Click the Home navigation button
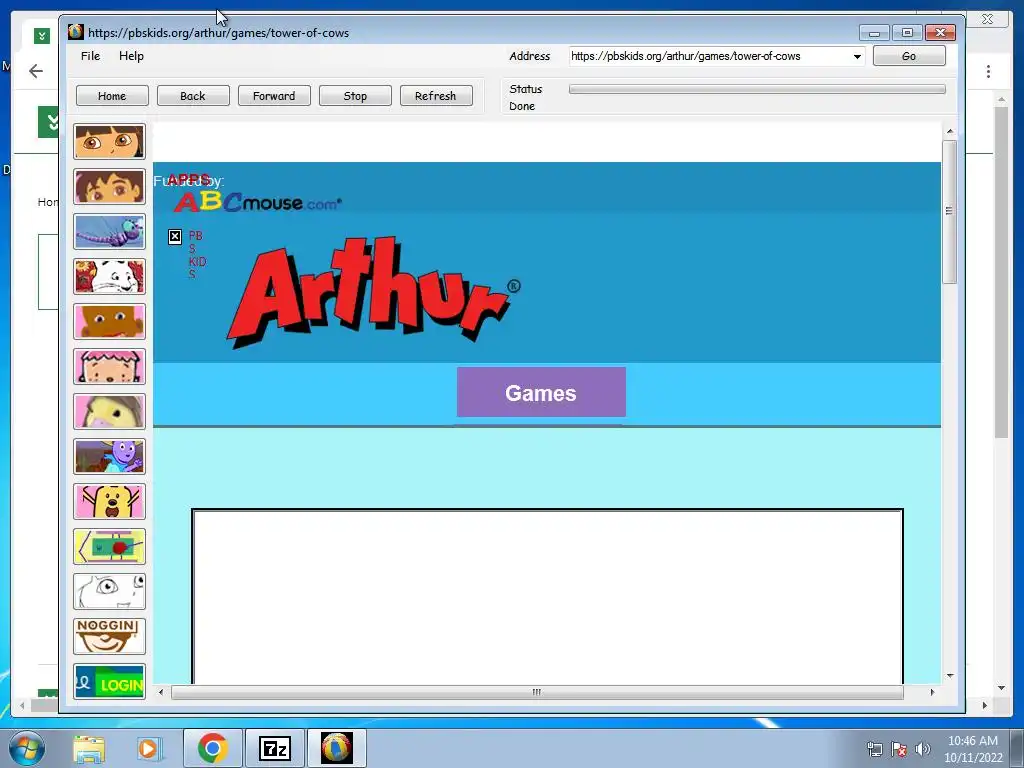 point(112,96)
